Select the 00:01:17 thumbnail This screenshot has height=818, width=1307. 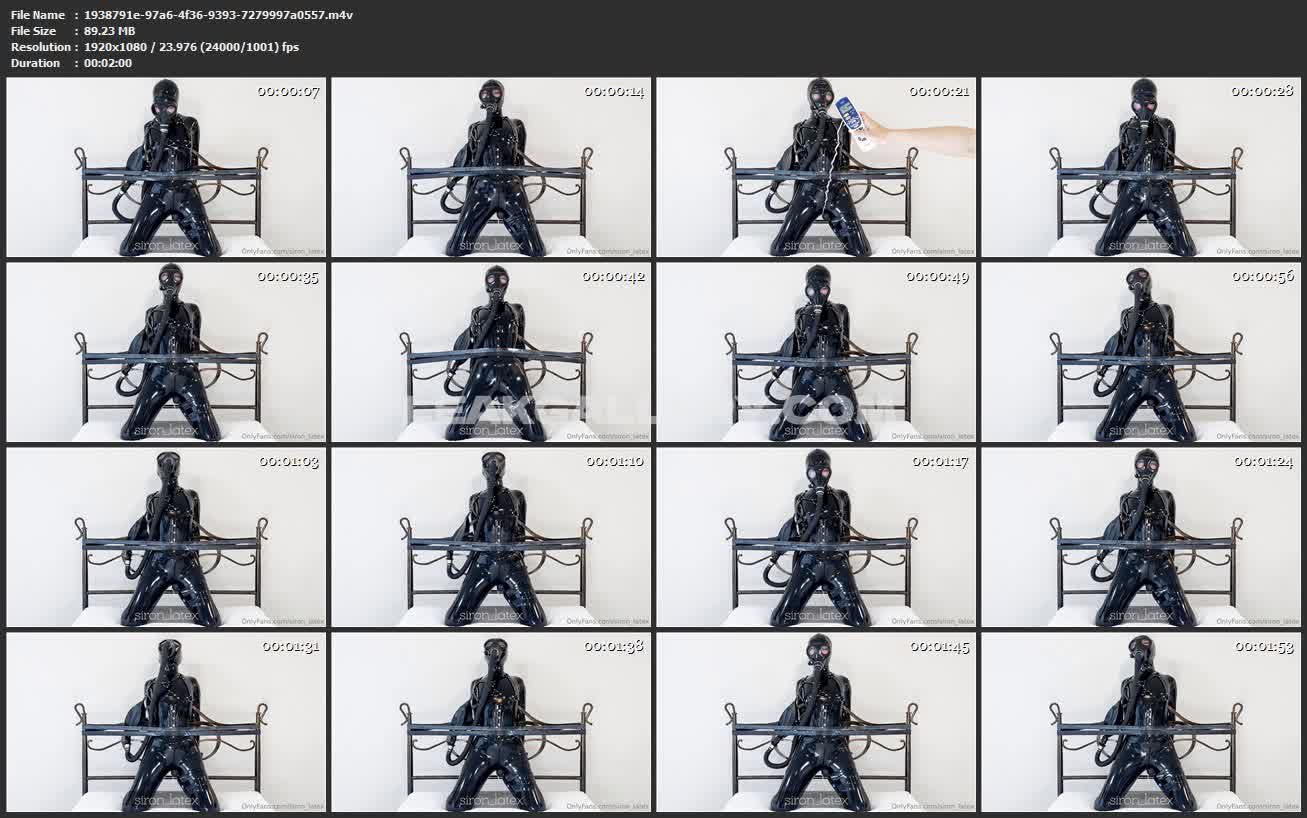click(816, 537)
